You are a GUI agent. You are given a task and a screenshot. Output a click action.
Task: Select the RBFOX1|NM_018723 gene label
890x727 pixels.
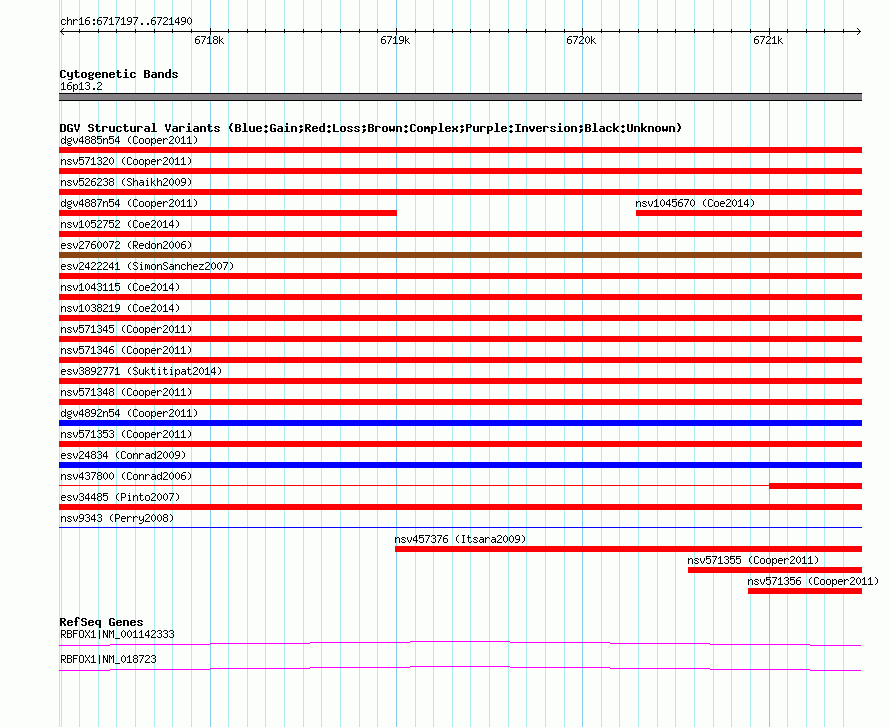click(108, 659)
